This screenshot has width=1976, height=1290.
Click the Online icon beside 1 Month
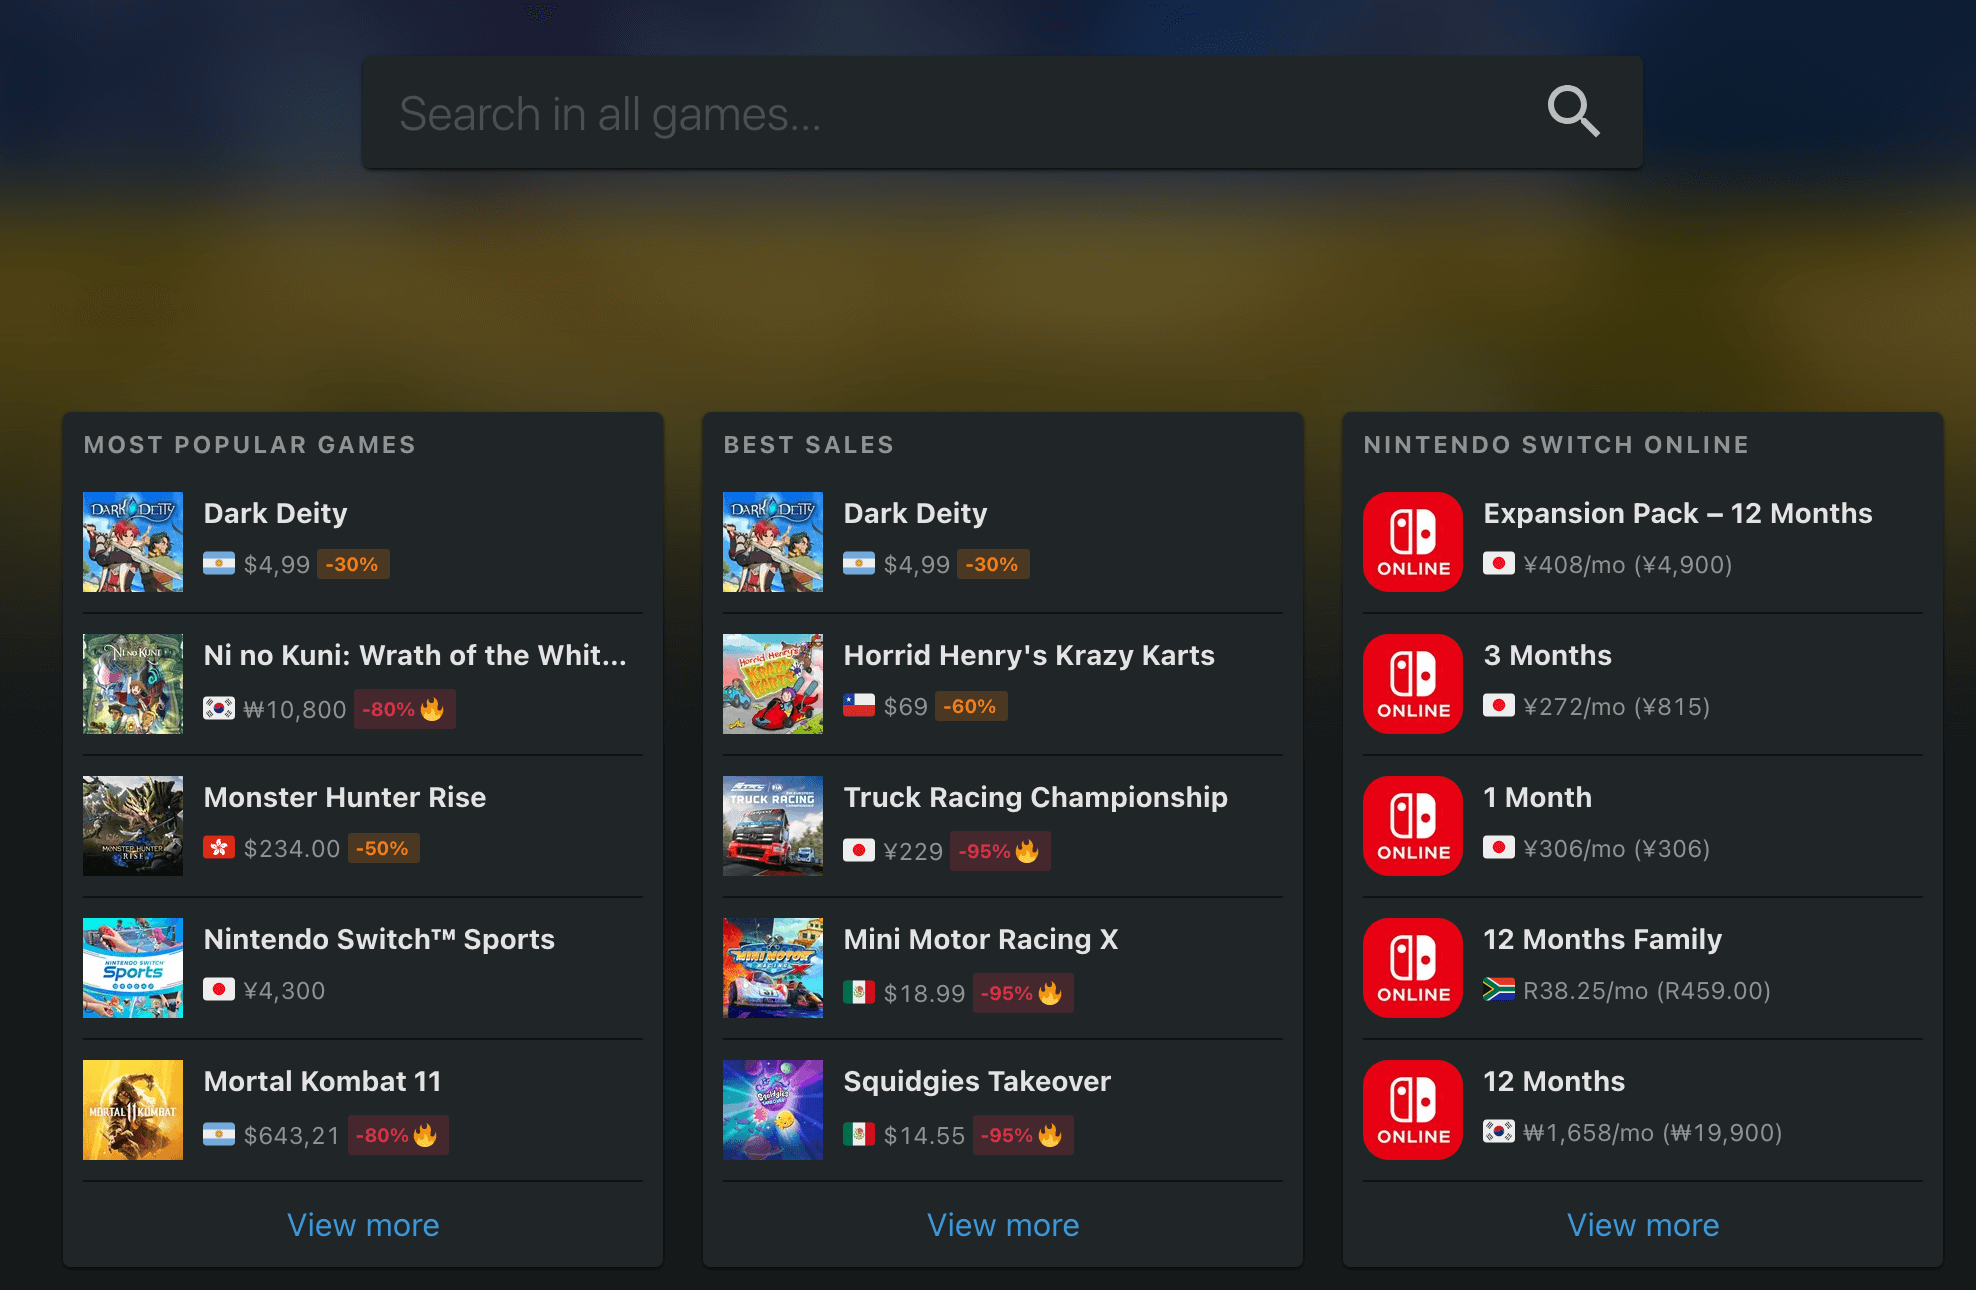click(1412, 825)
